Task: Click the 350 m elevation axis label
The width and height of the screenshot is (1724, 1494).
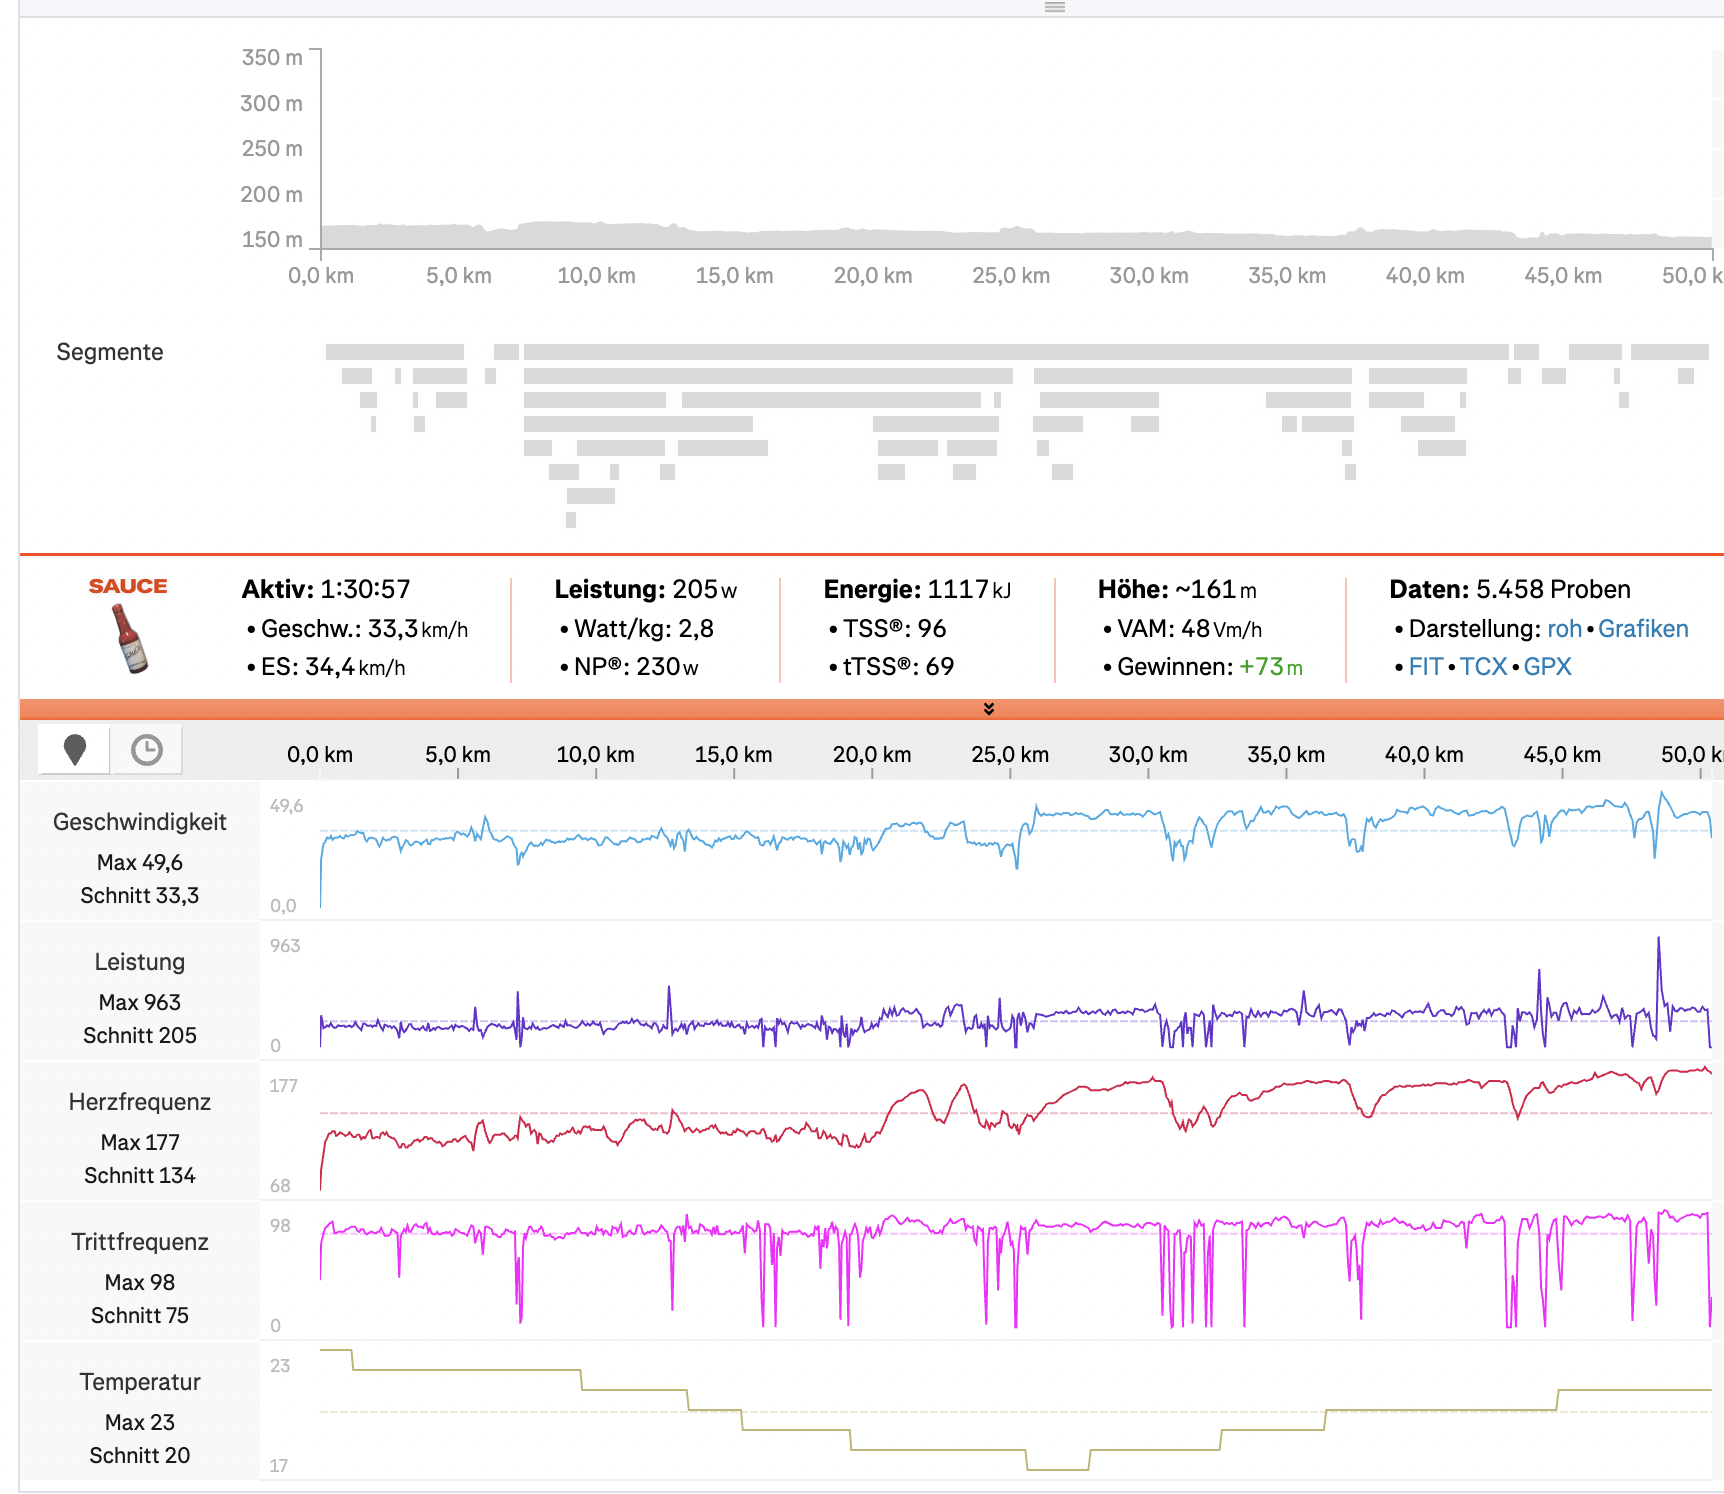Action: tap(272, 58)
